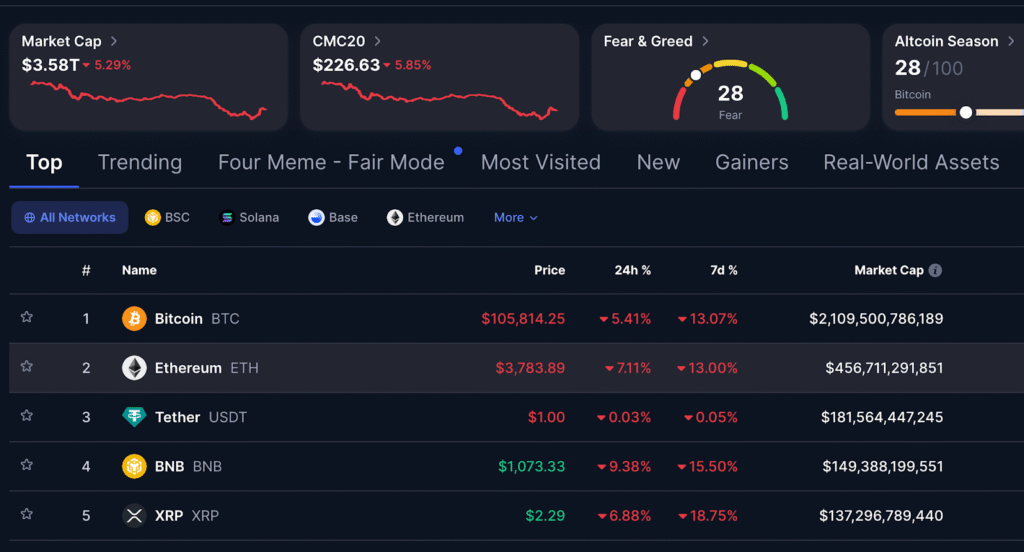The width and height of the screenshot is (1024, 552).
Task: Star Ethereum to add to watchlist
Action: (x=27, y=366)
